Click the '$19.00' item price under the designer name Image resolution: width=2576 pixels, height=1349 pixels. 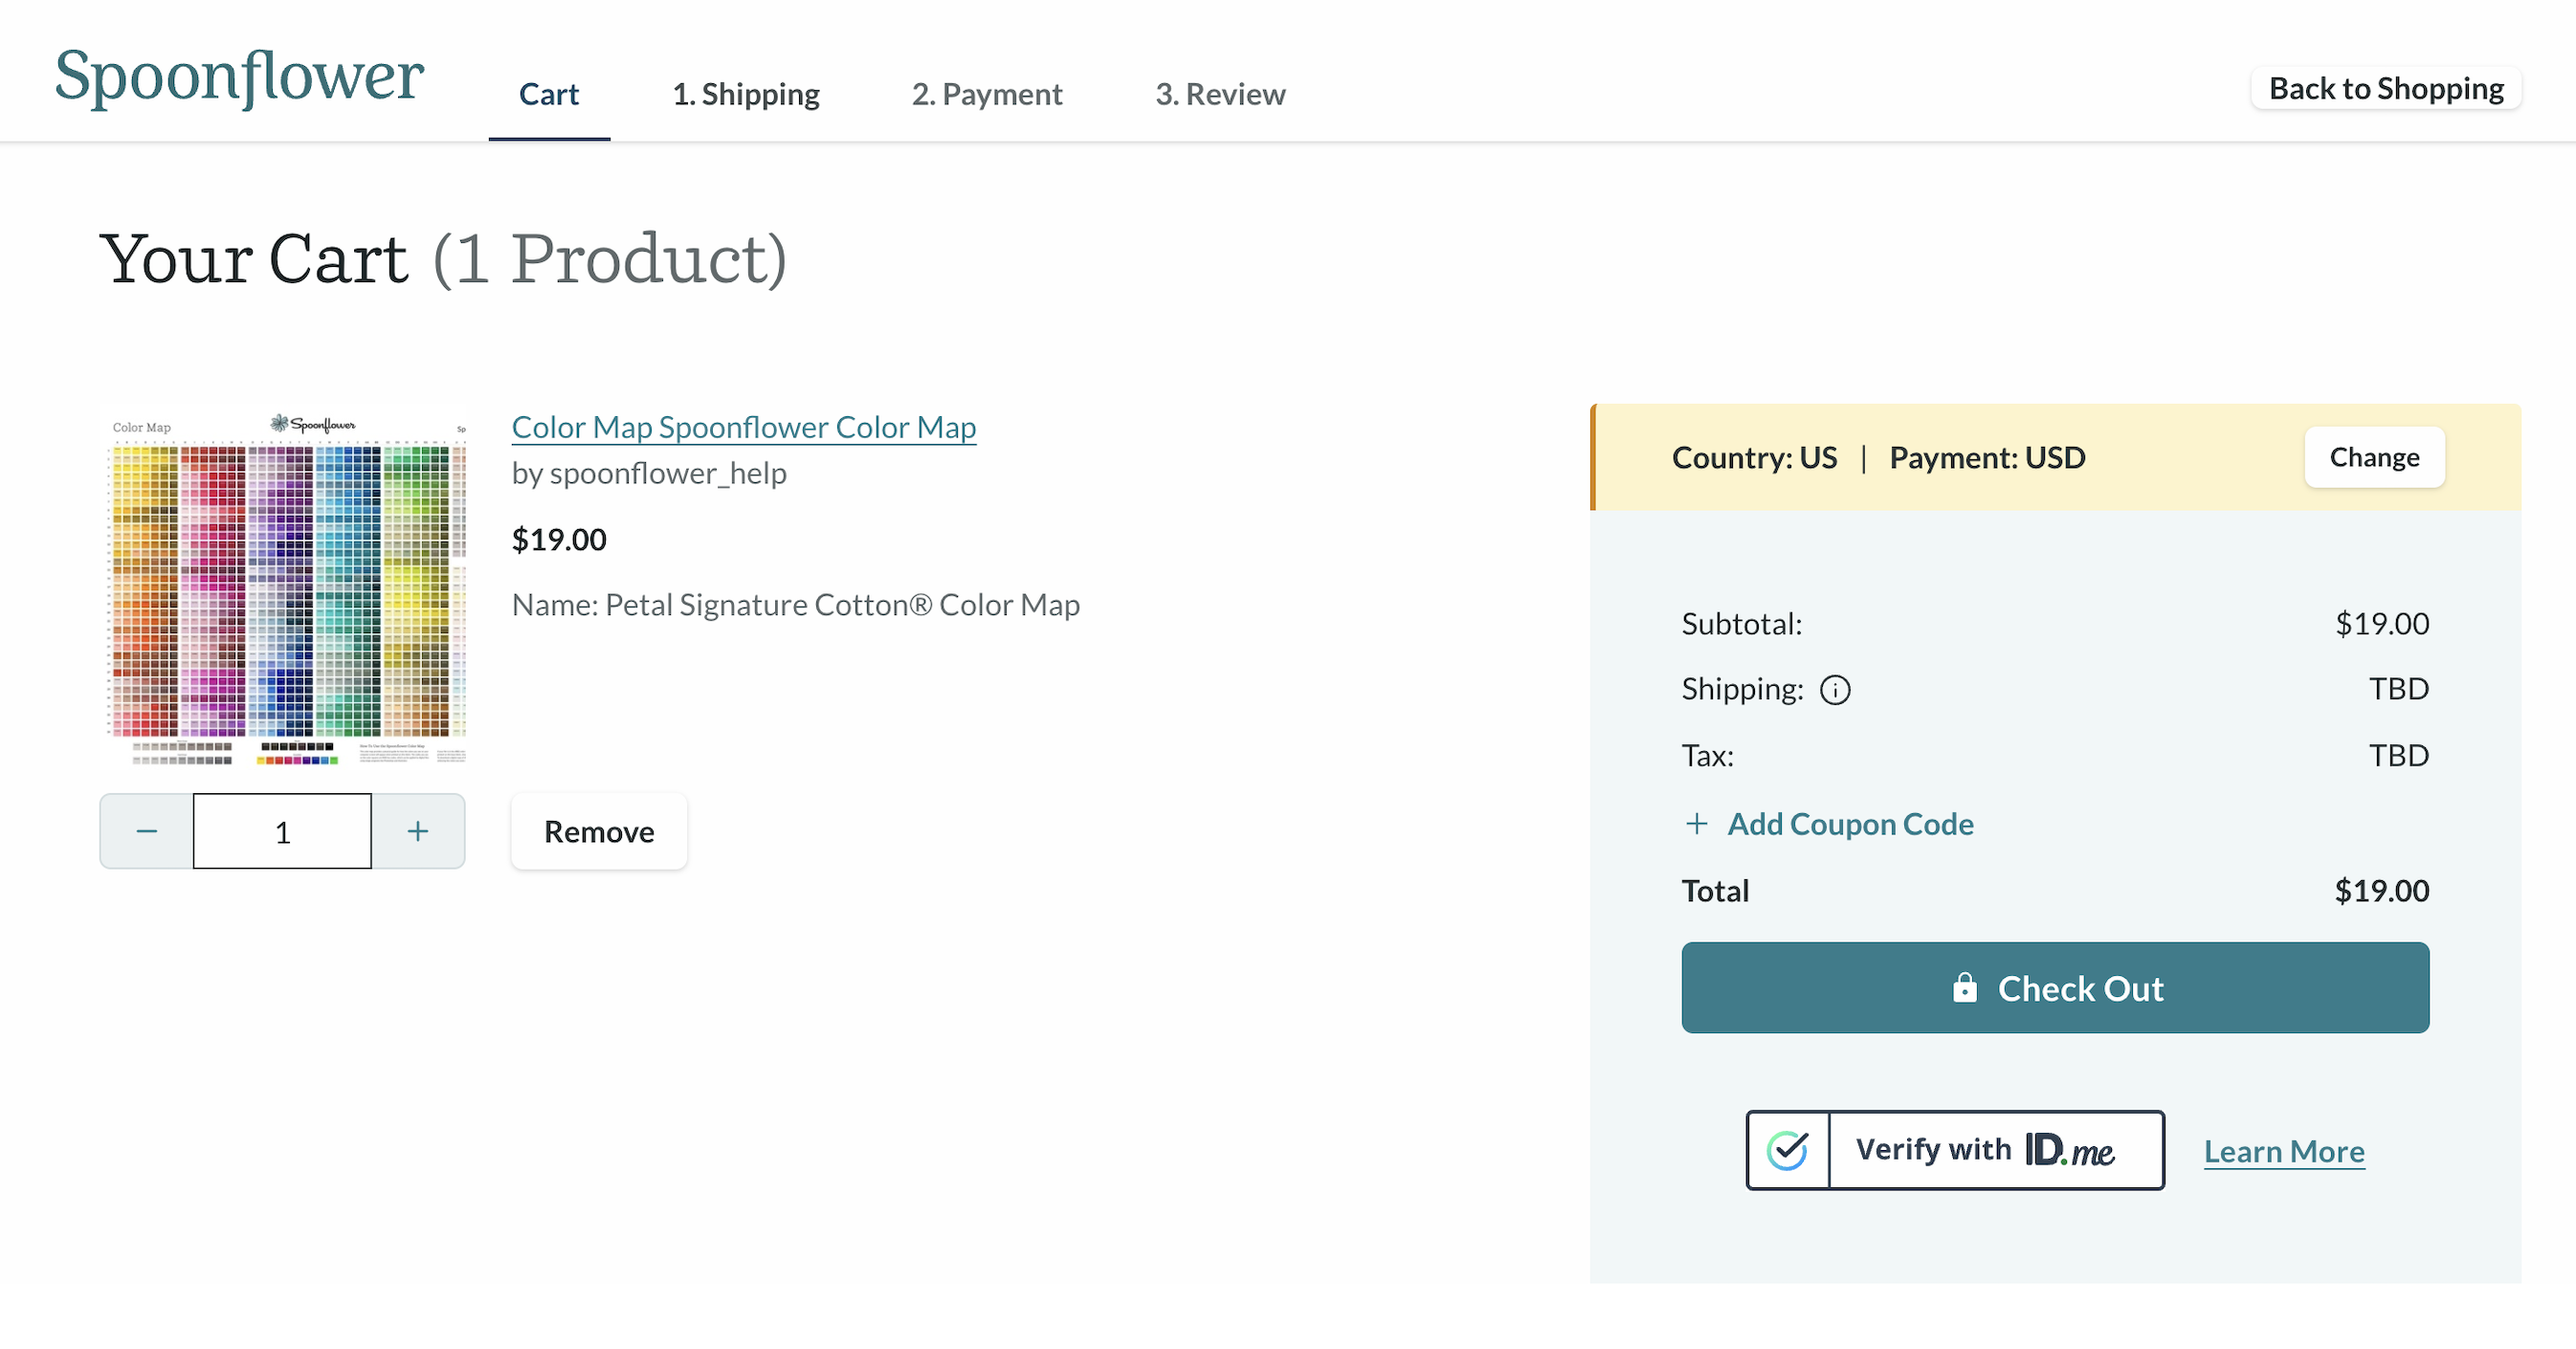point(559,540)
